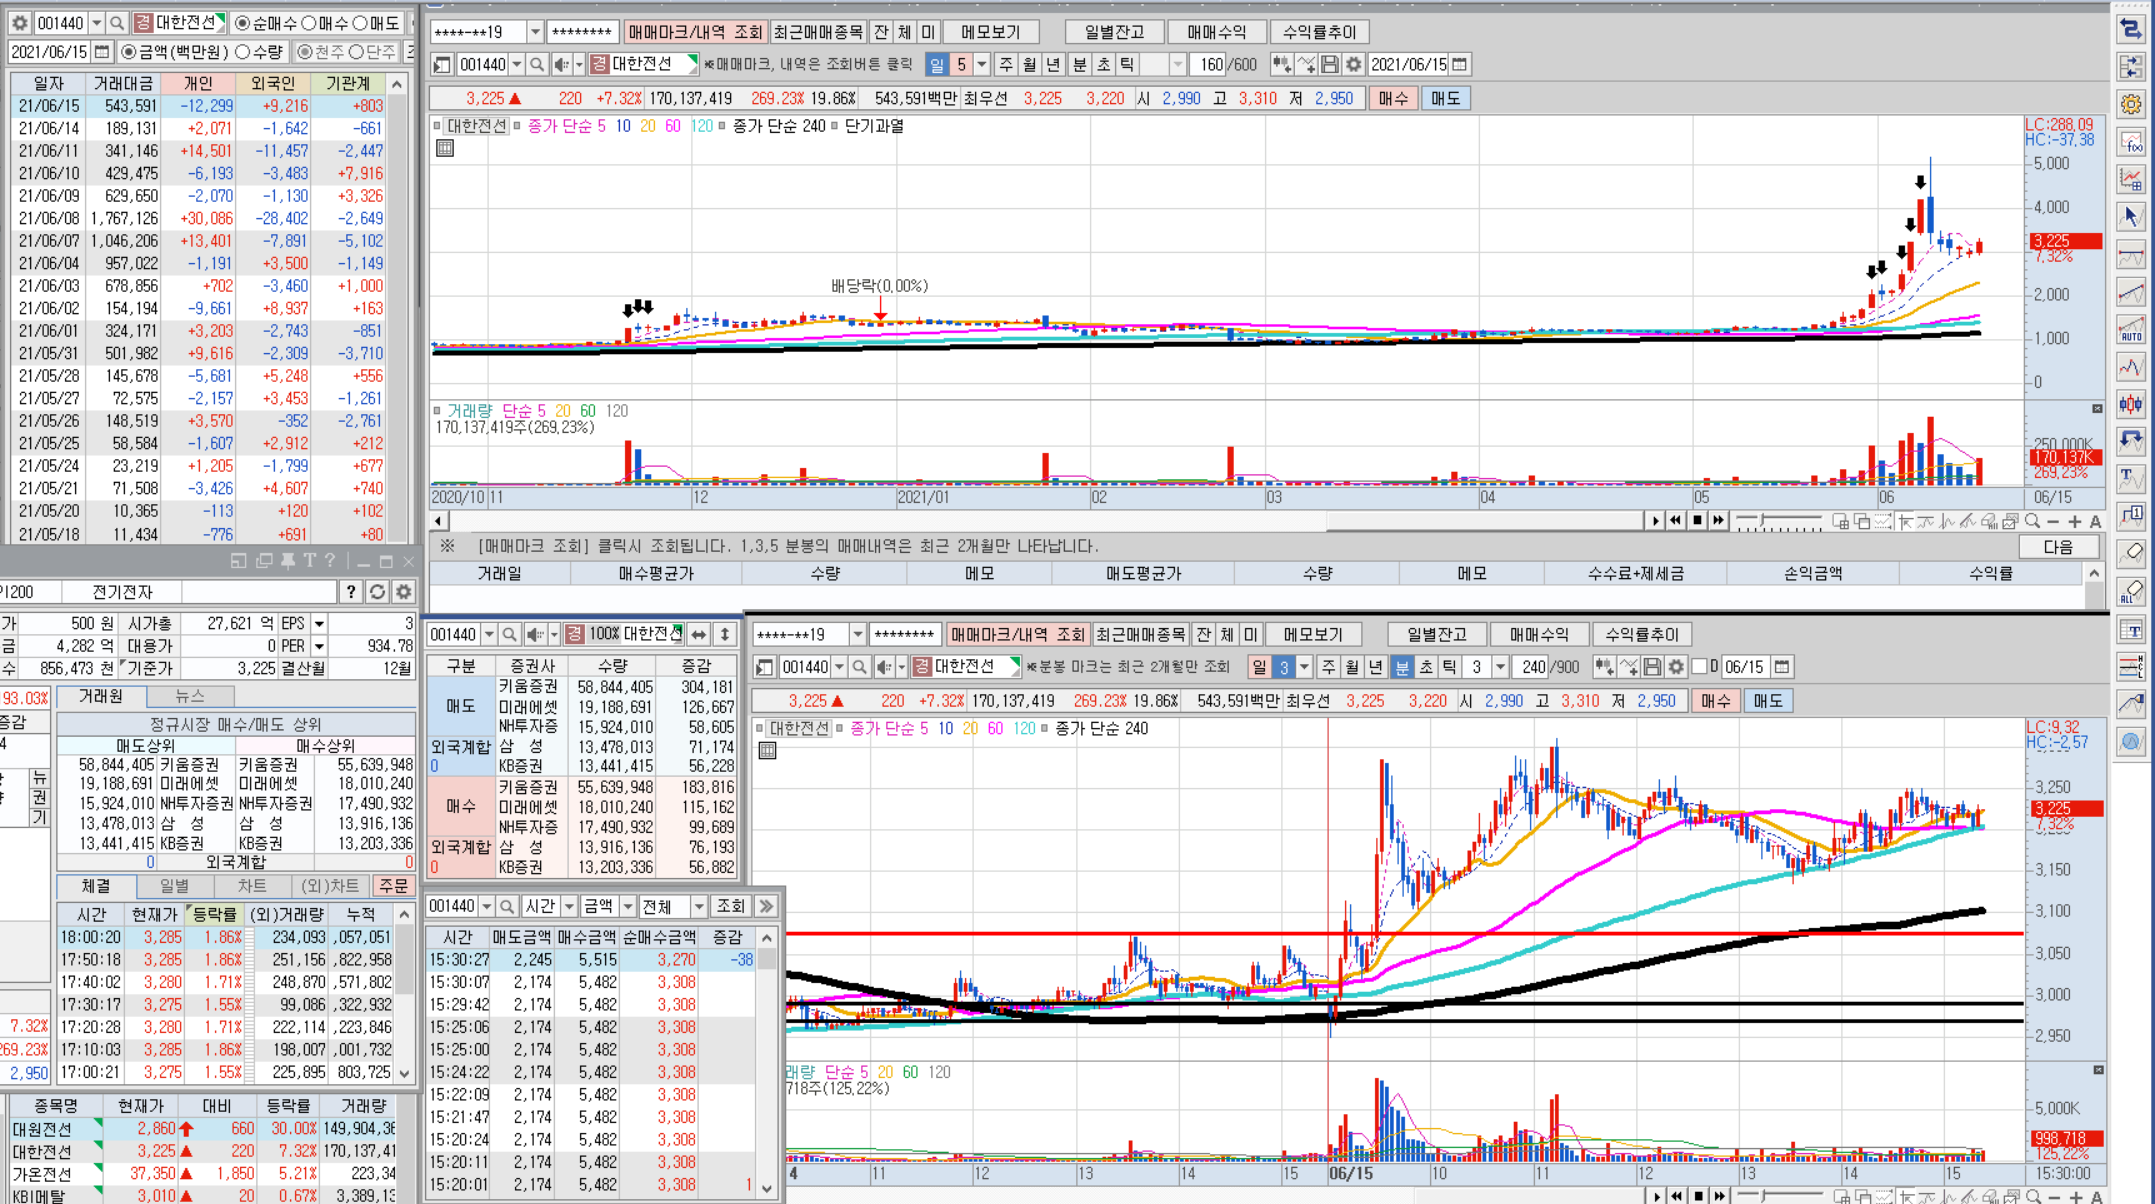
Task: Open settings gear in investor trend panel
Action: (19, 22)
